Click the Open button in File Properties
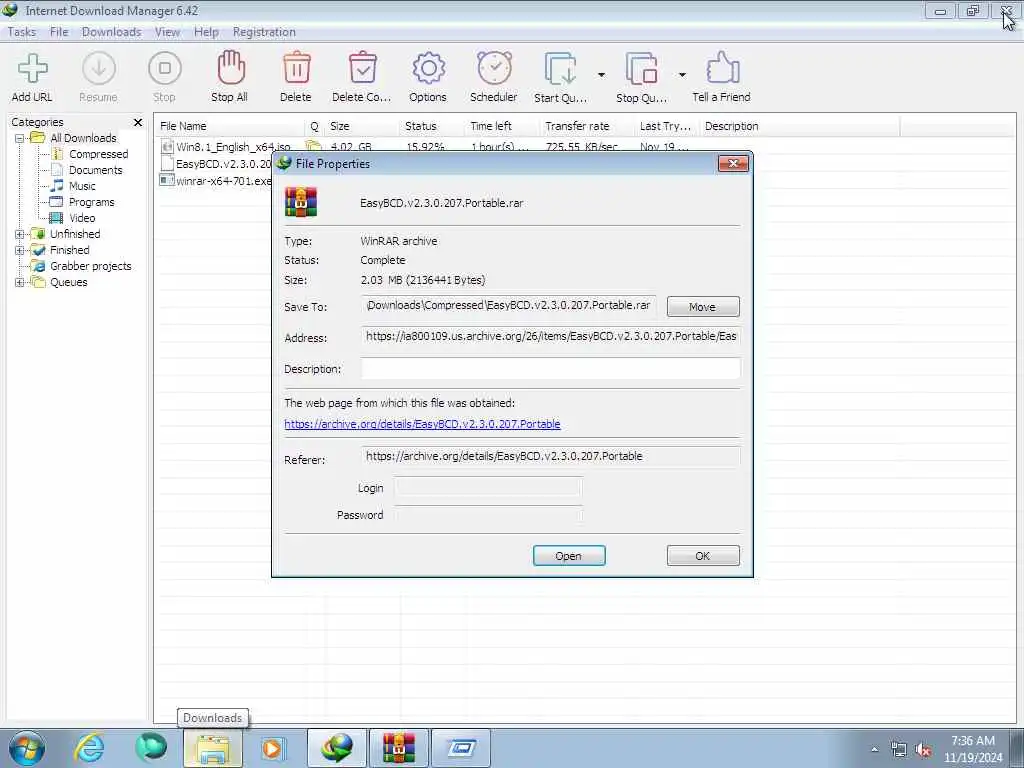The height and width of the screenshot is (768, 1024). coord(569,556)
